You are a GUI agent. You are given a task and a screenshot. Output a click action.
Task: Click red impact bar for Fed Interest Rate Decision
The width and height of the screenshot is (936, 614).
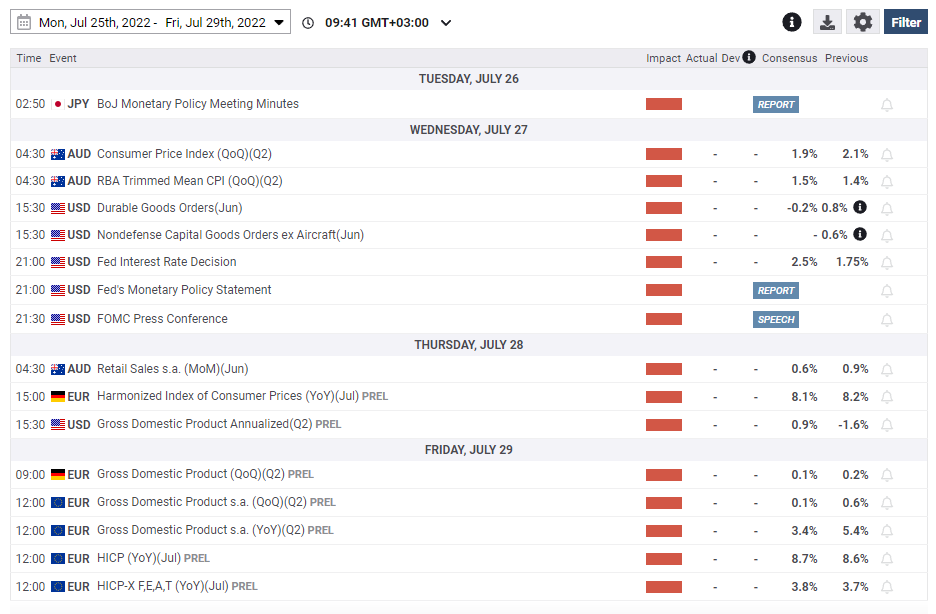click(x=664, y=262)
